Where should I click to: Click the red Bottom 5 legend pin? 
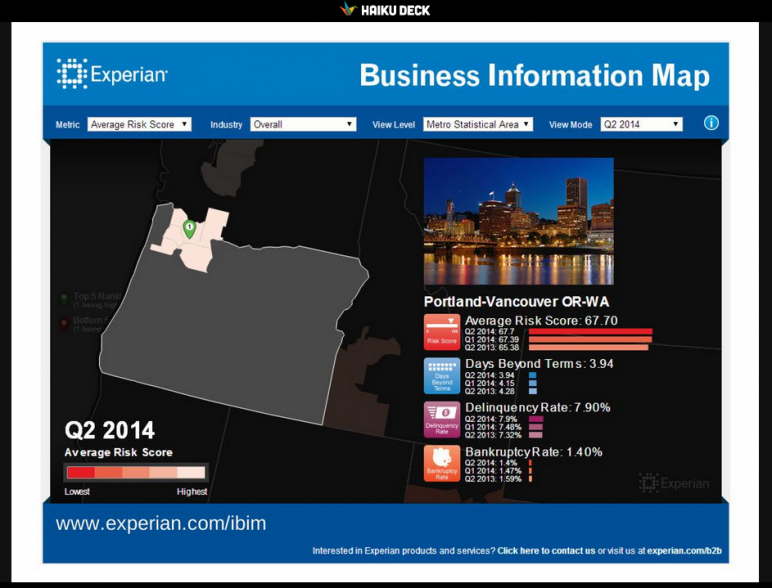click(x=64, y=324)
